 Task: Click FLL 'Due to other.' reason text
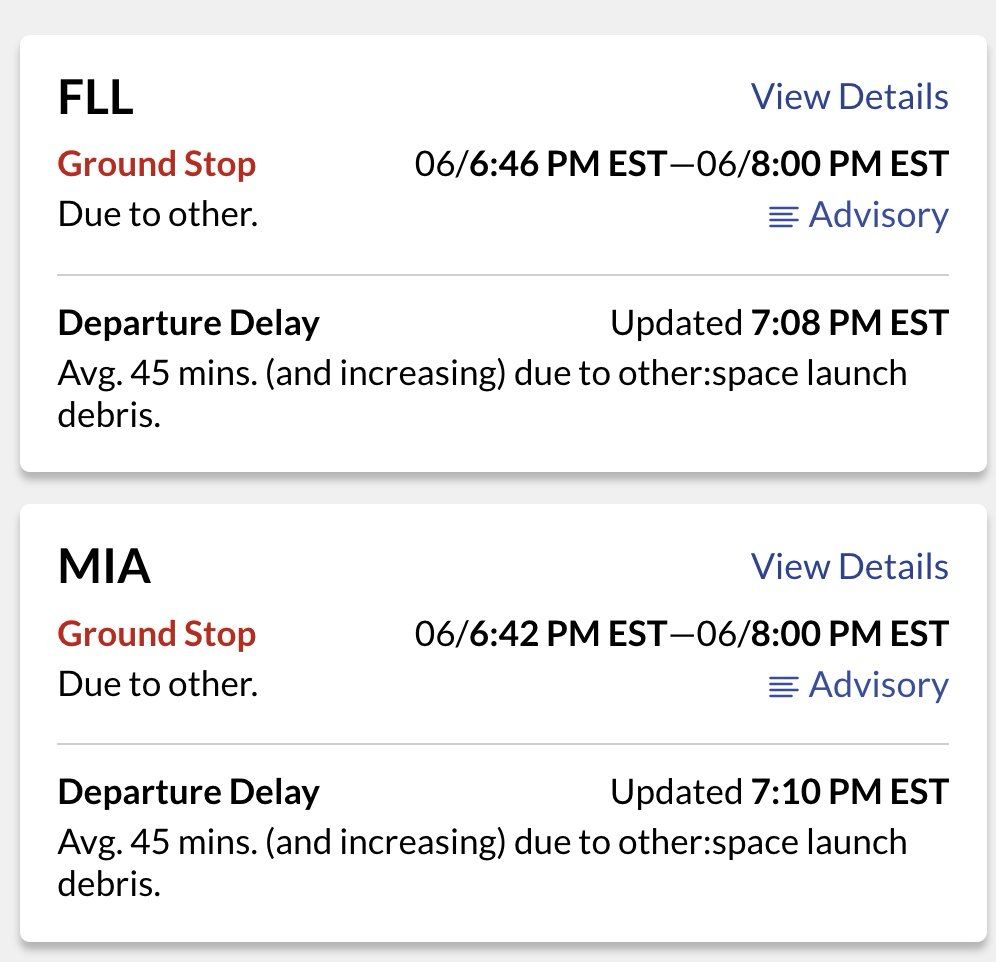click(158, 214)
